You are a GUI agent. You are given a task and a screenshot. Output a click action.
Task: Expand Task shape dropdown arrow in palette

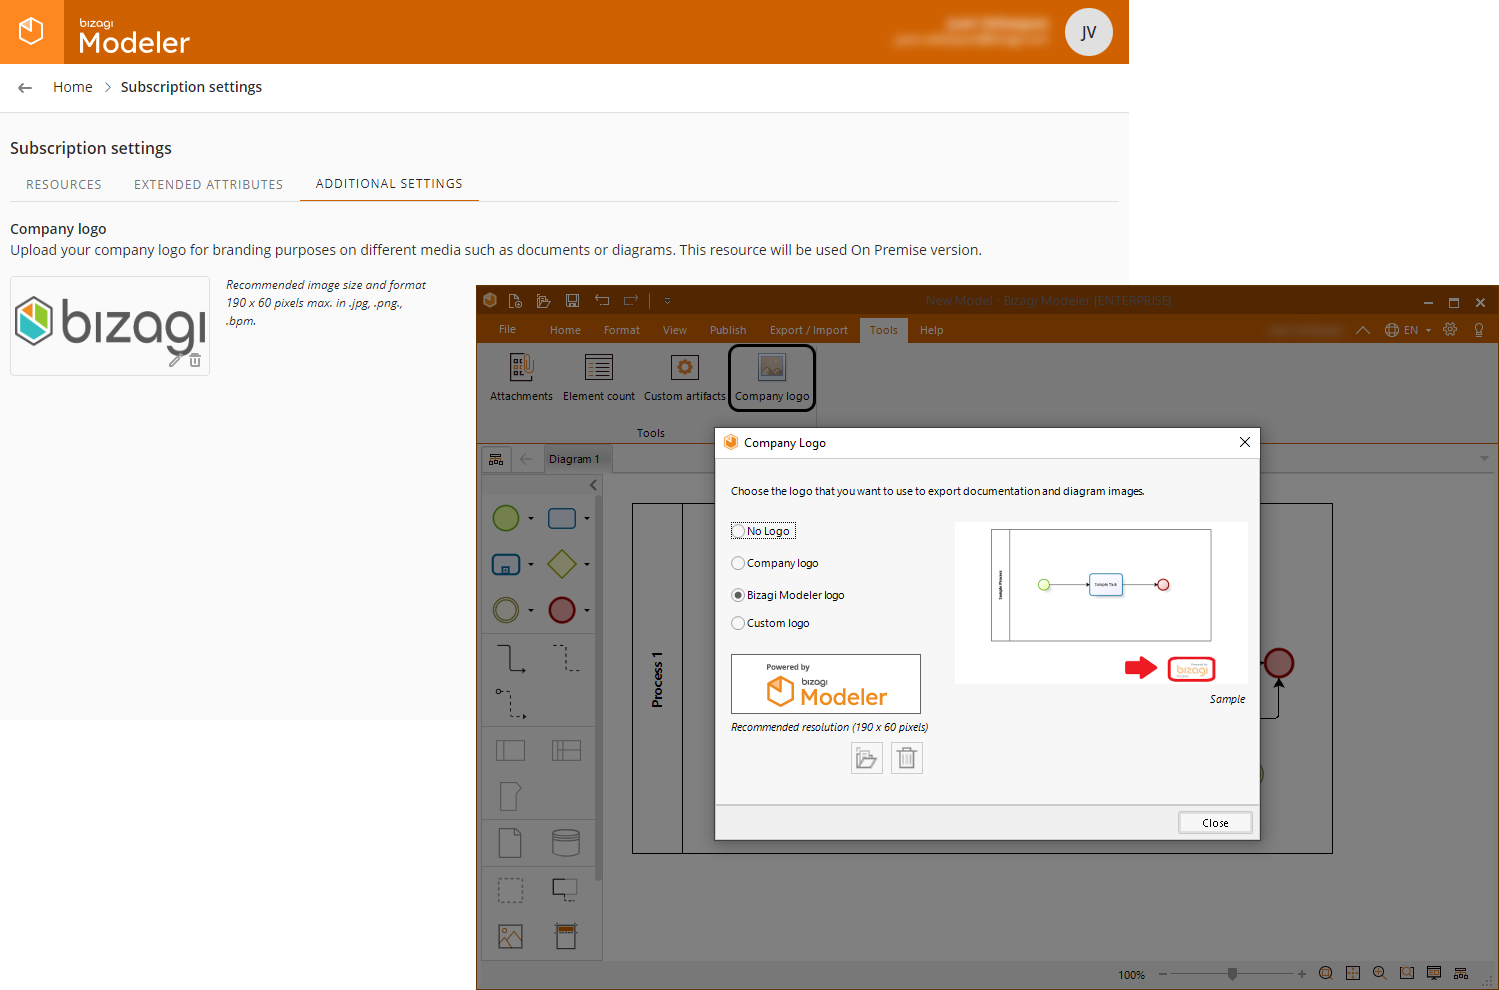tap(587, 518)
